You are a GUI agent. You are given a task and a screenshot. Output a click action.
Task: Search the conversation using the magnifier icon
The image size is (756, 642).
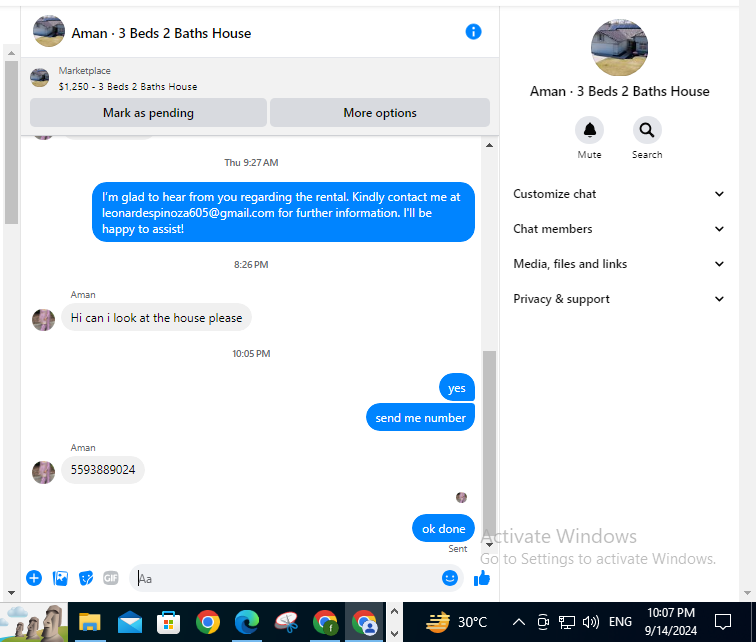pyautogui.click(x=647, y=130)
